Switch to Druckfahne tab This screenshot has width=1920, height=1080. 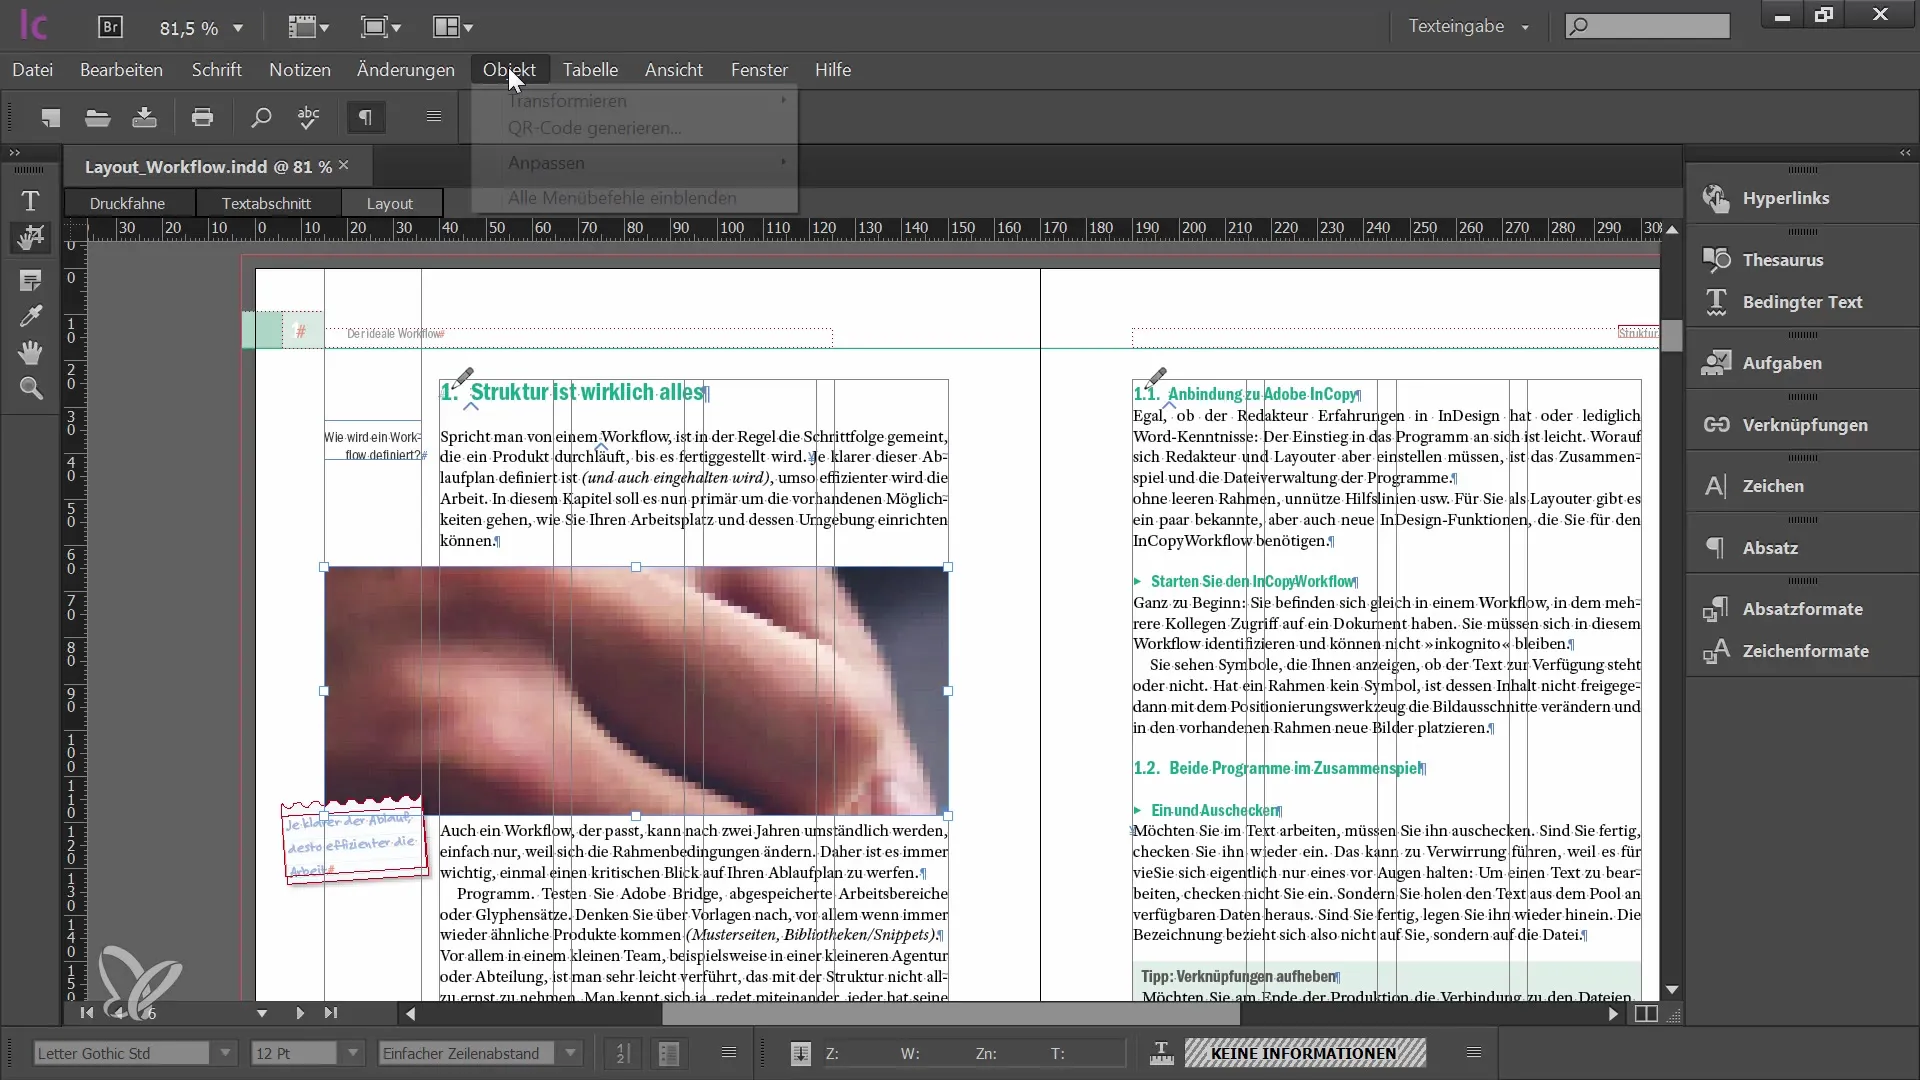coord(127,202)
